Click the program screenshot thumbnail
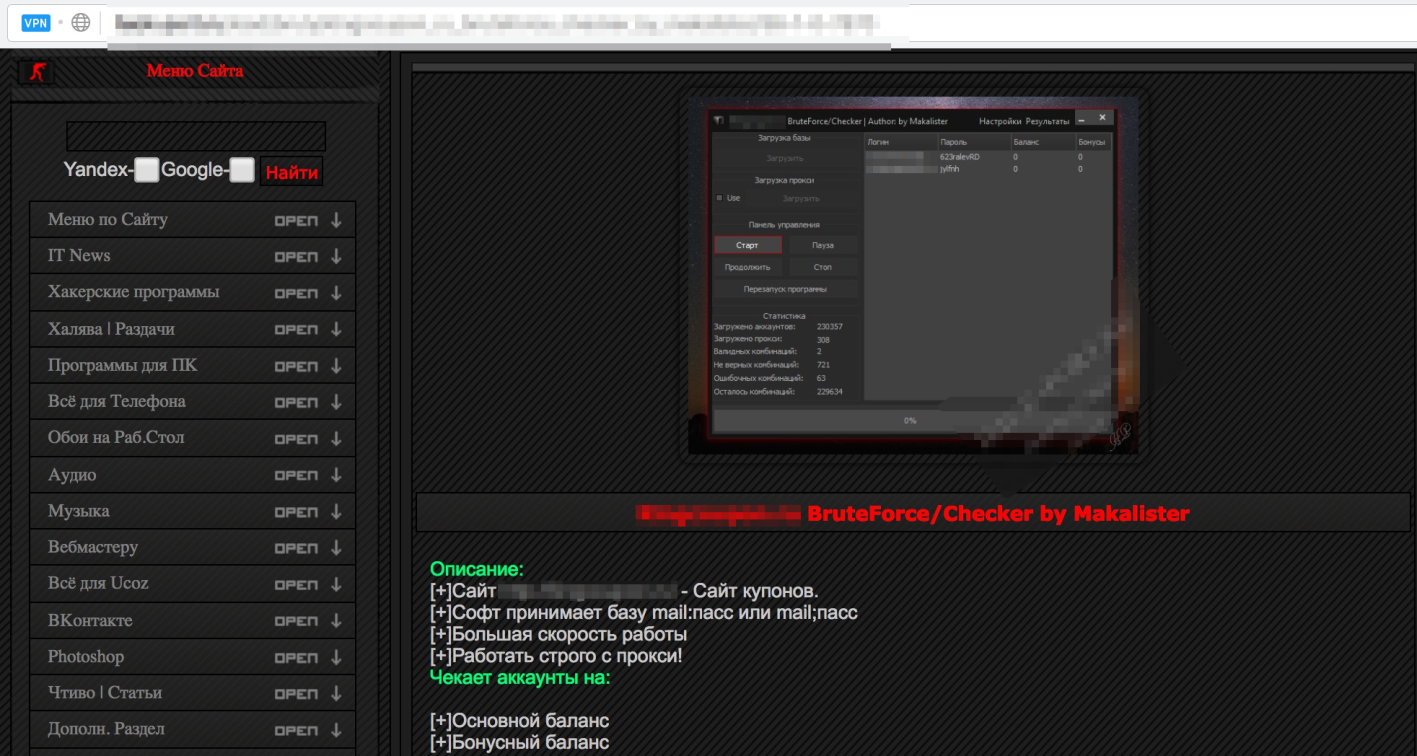The width and height of the screenshot is (1417, 756). (x=912, y=274)
